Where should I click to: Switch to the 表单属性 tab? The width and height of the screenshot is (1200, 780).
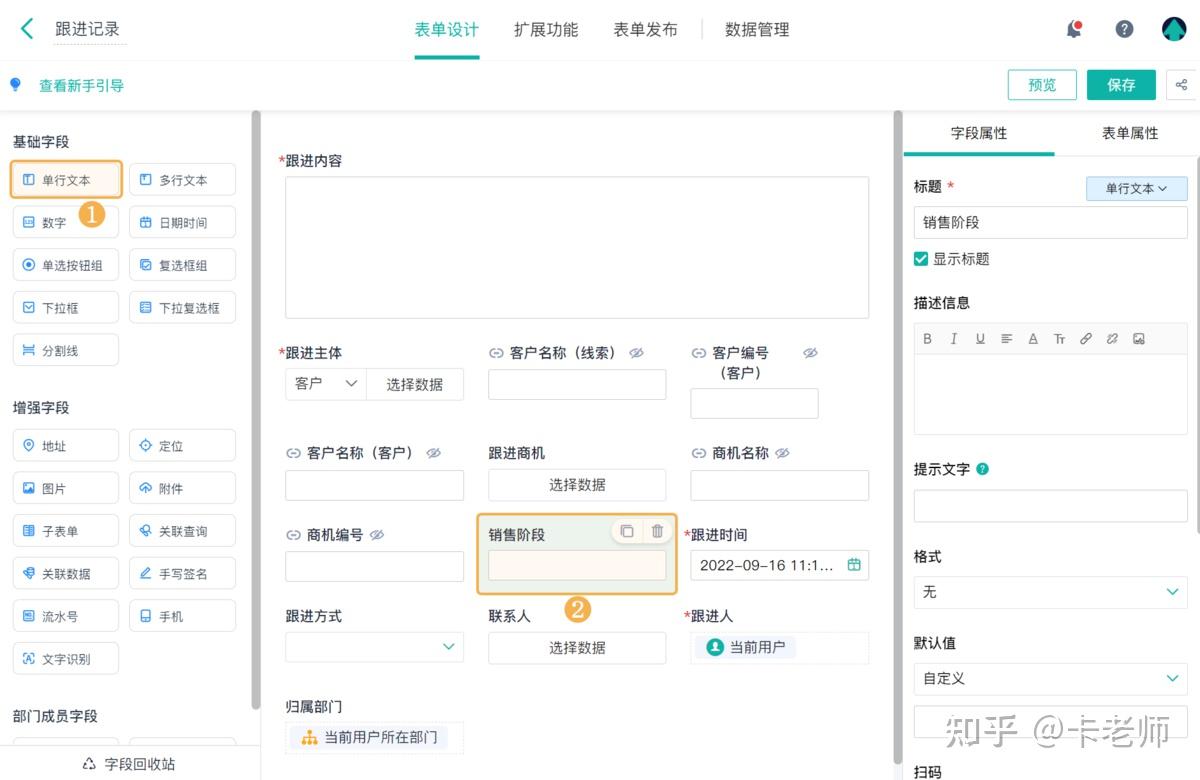point(1129,132)
